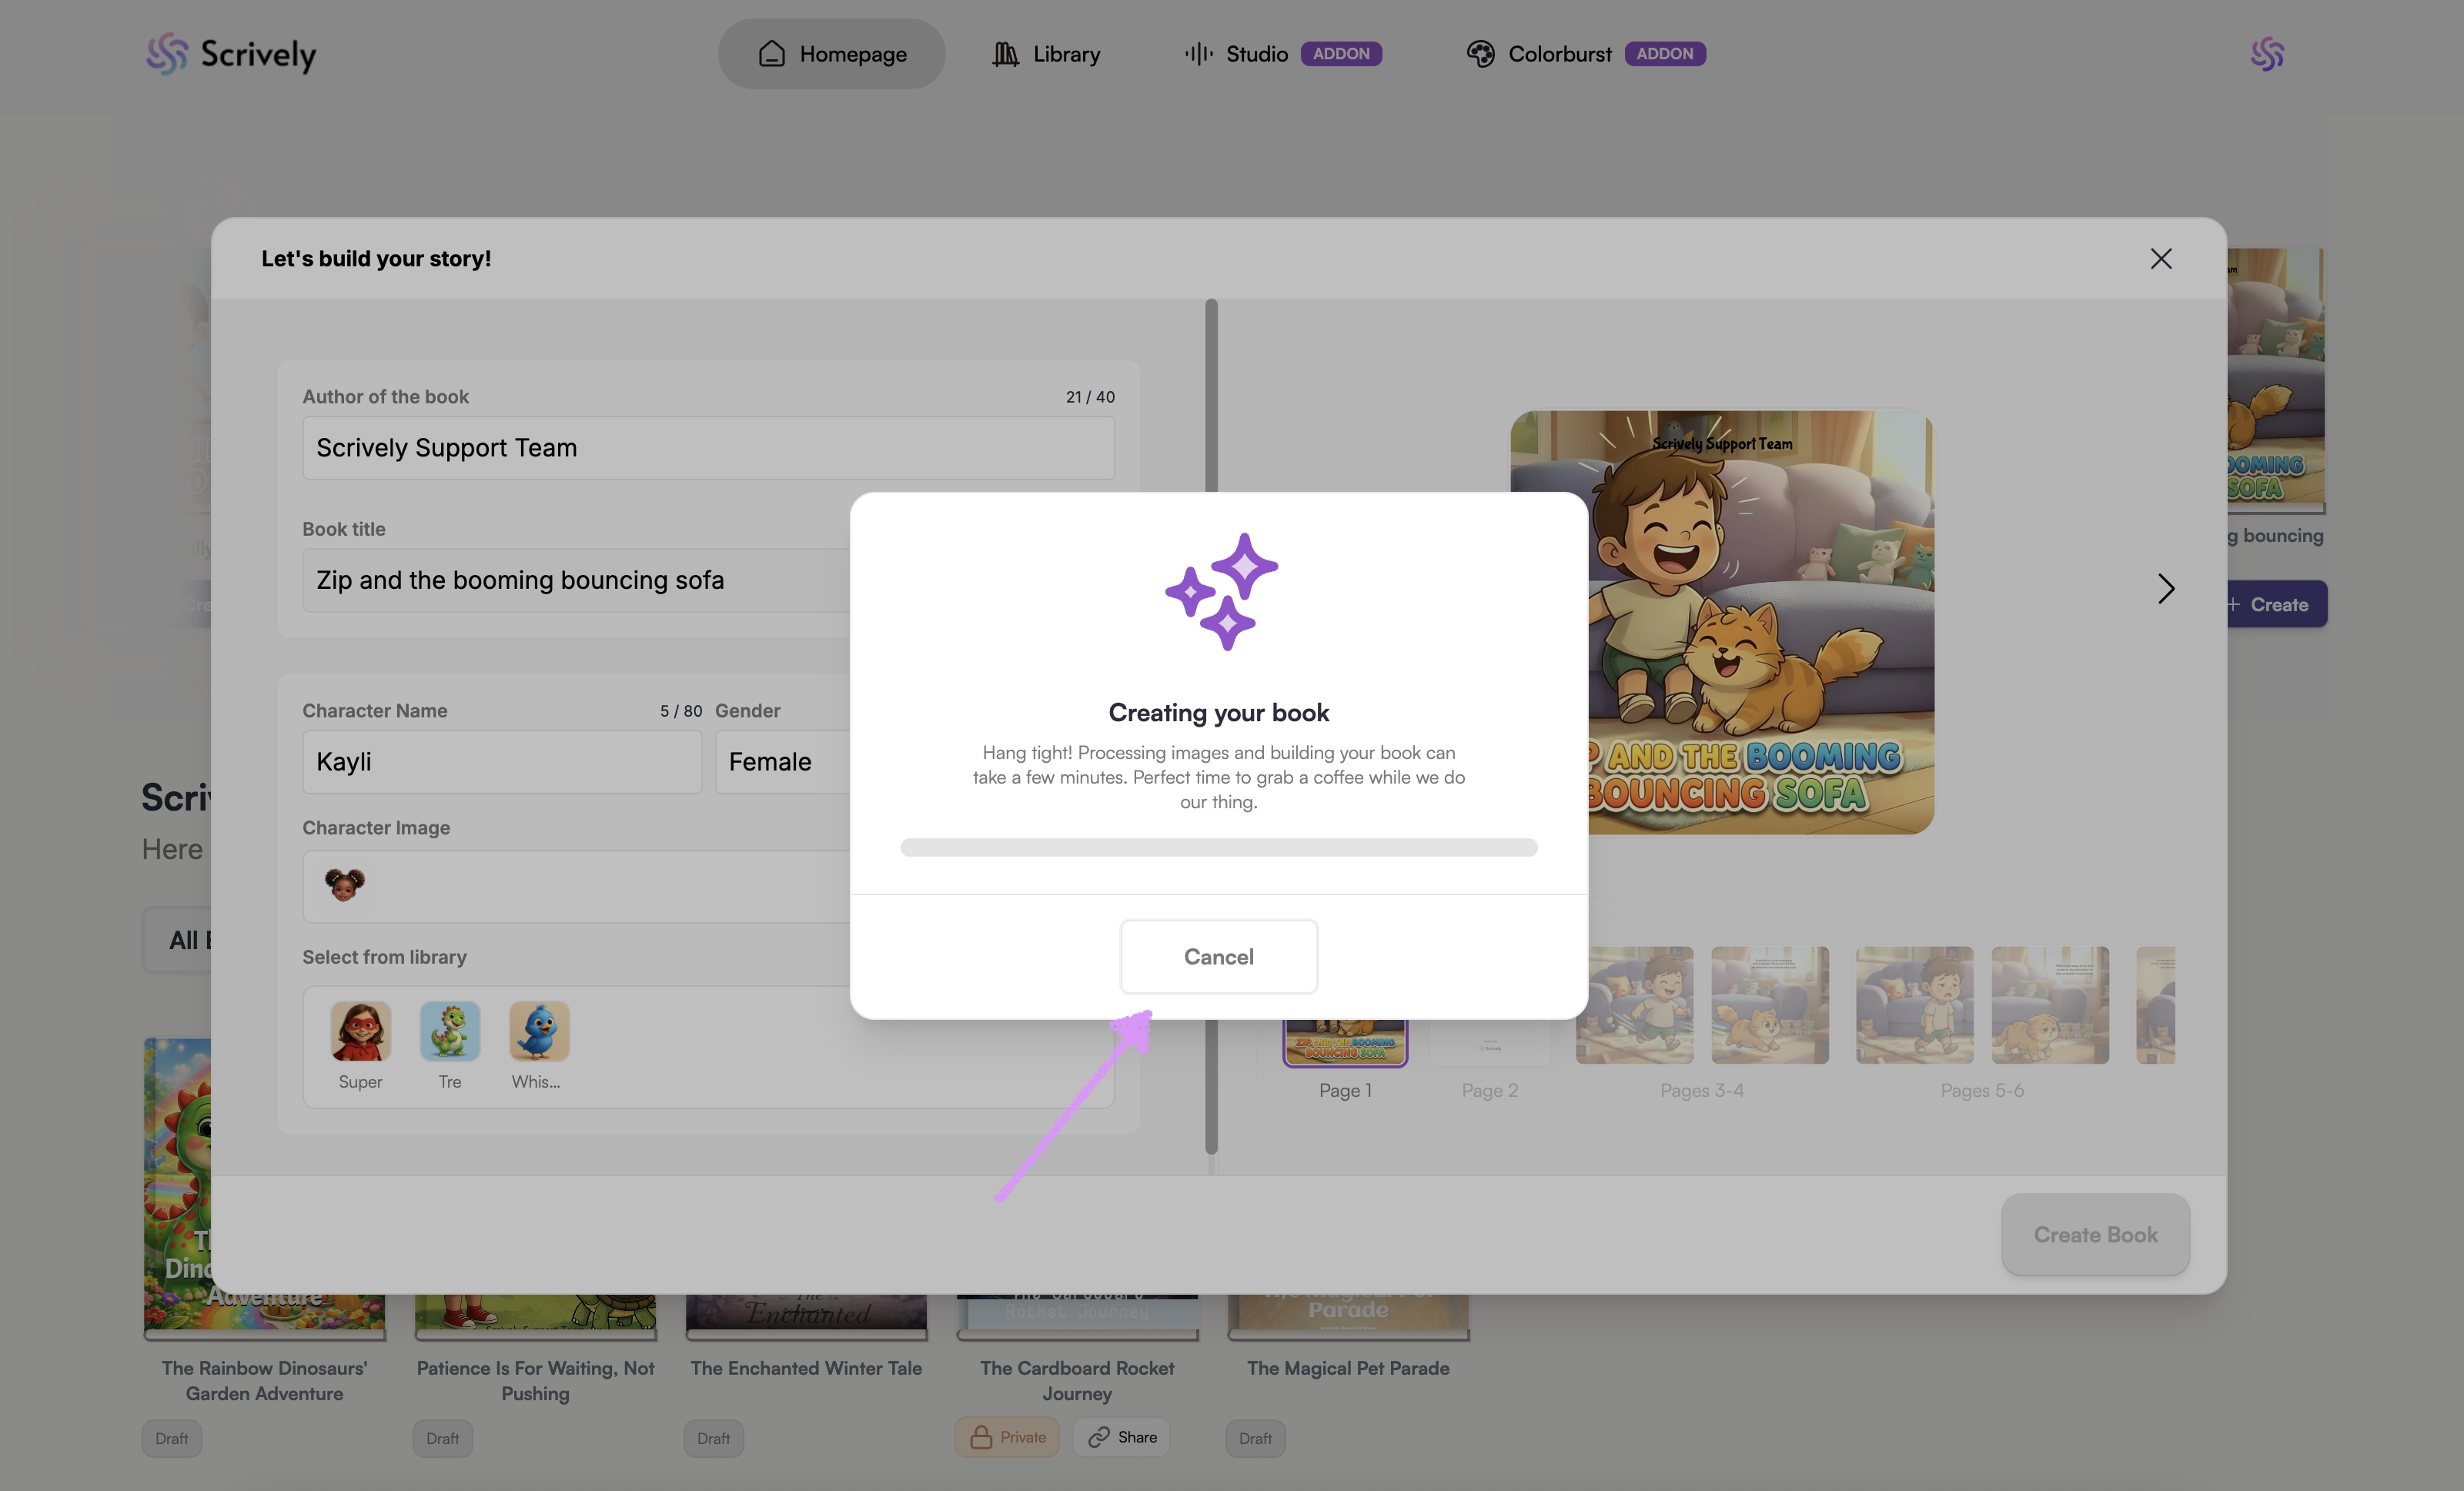
Task: Cancel the book creation
Action: click(x=1218, y=956)
